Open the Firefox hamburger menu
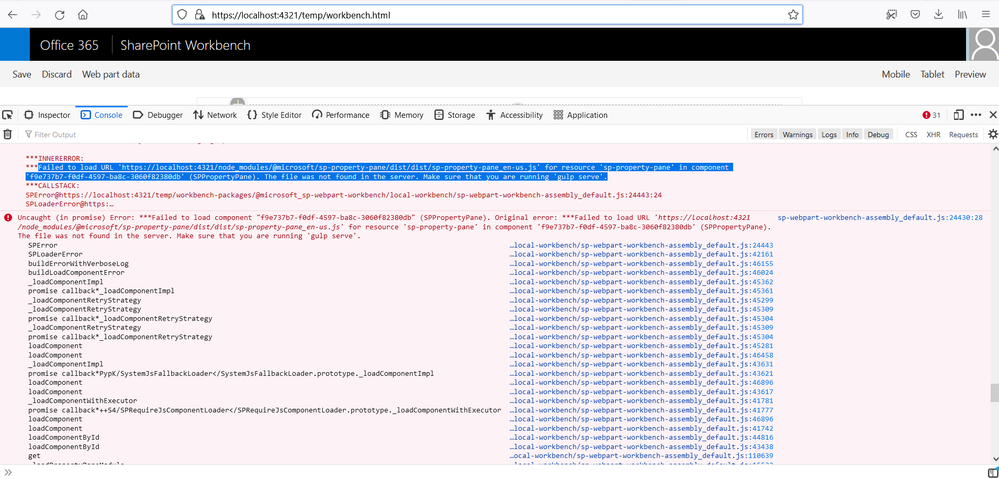The image size is (999, 479). click(986, 15)
